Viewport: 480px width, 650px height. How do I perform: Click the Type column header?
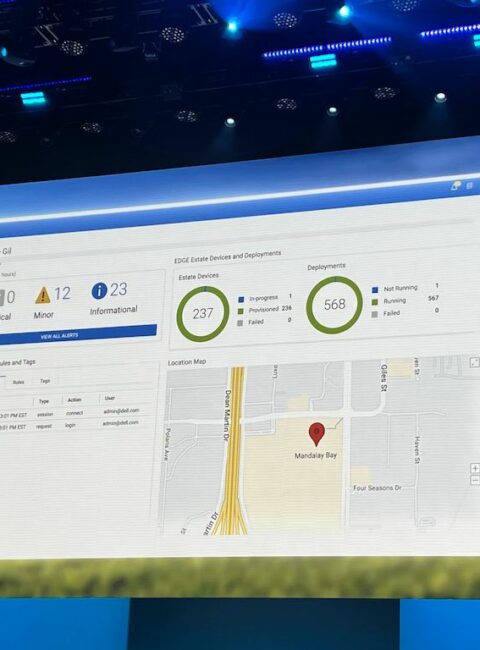coord(44,401)
